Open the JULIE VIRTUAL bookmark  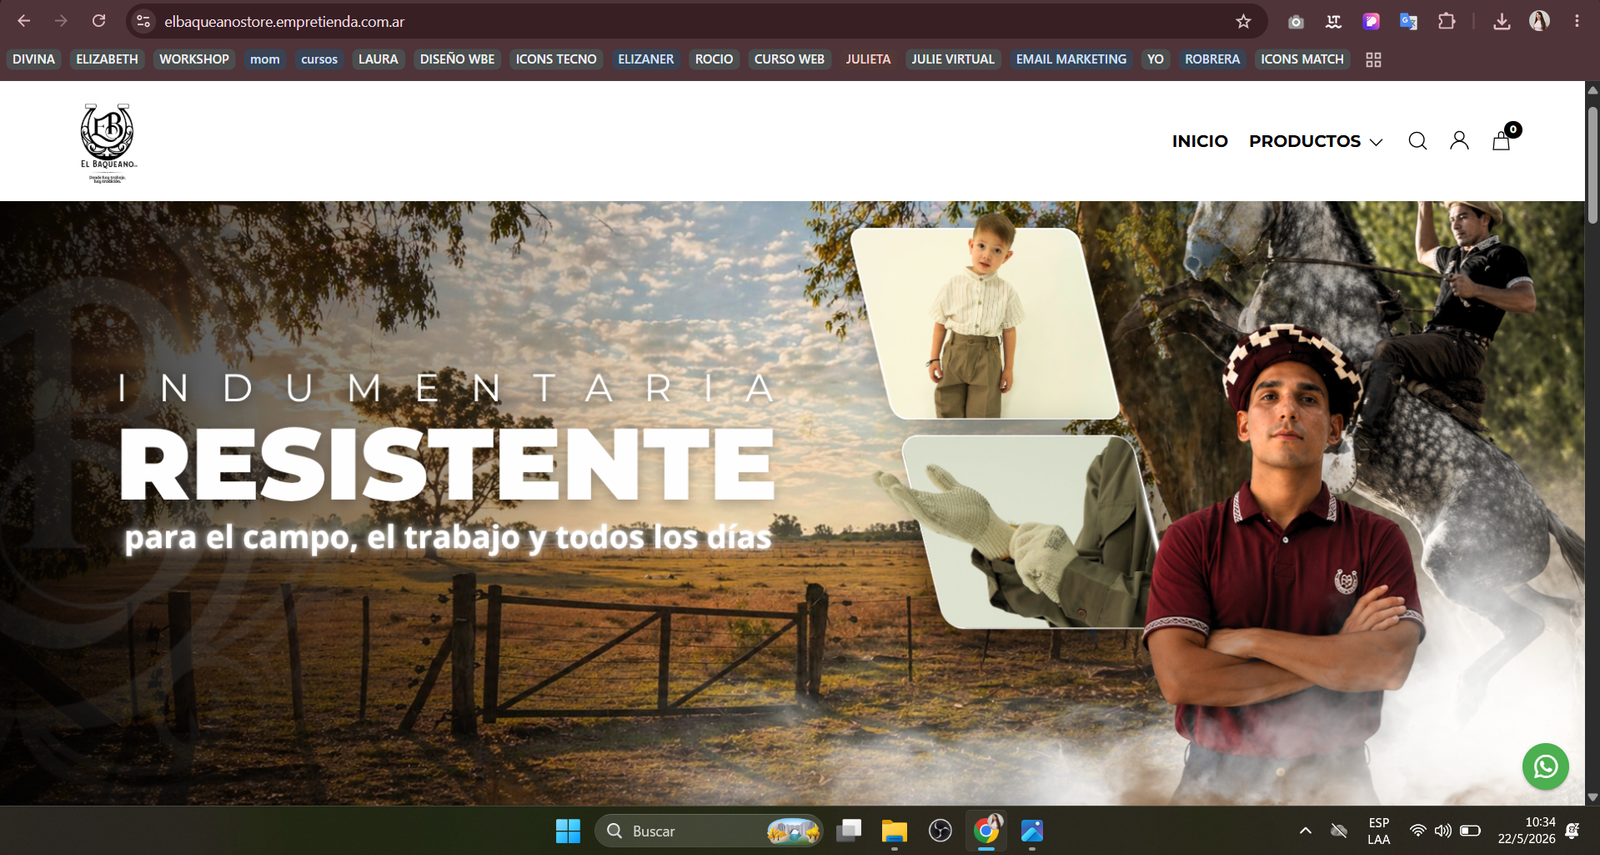pyautogui.click(x=953, y=59)
